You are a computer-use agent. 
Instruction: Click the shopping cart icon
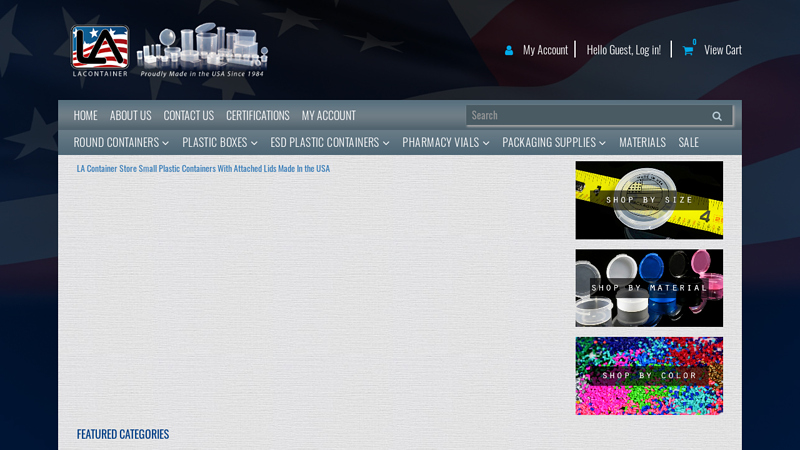pos(688,50)
